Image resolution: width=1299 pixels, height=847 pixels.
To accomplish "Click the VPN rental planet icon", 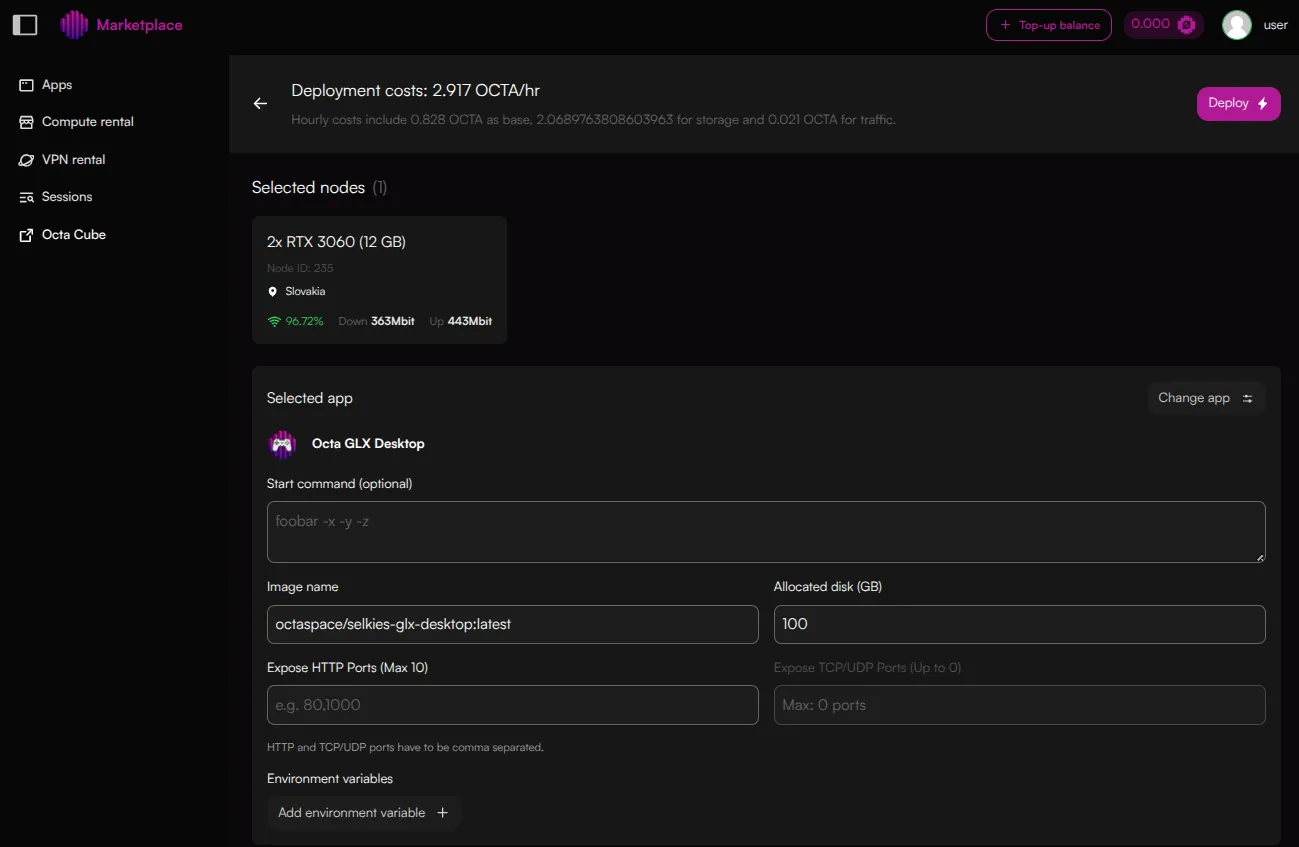I will [x=26, y=160].
